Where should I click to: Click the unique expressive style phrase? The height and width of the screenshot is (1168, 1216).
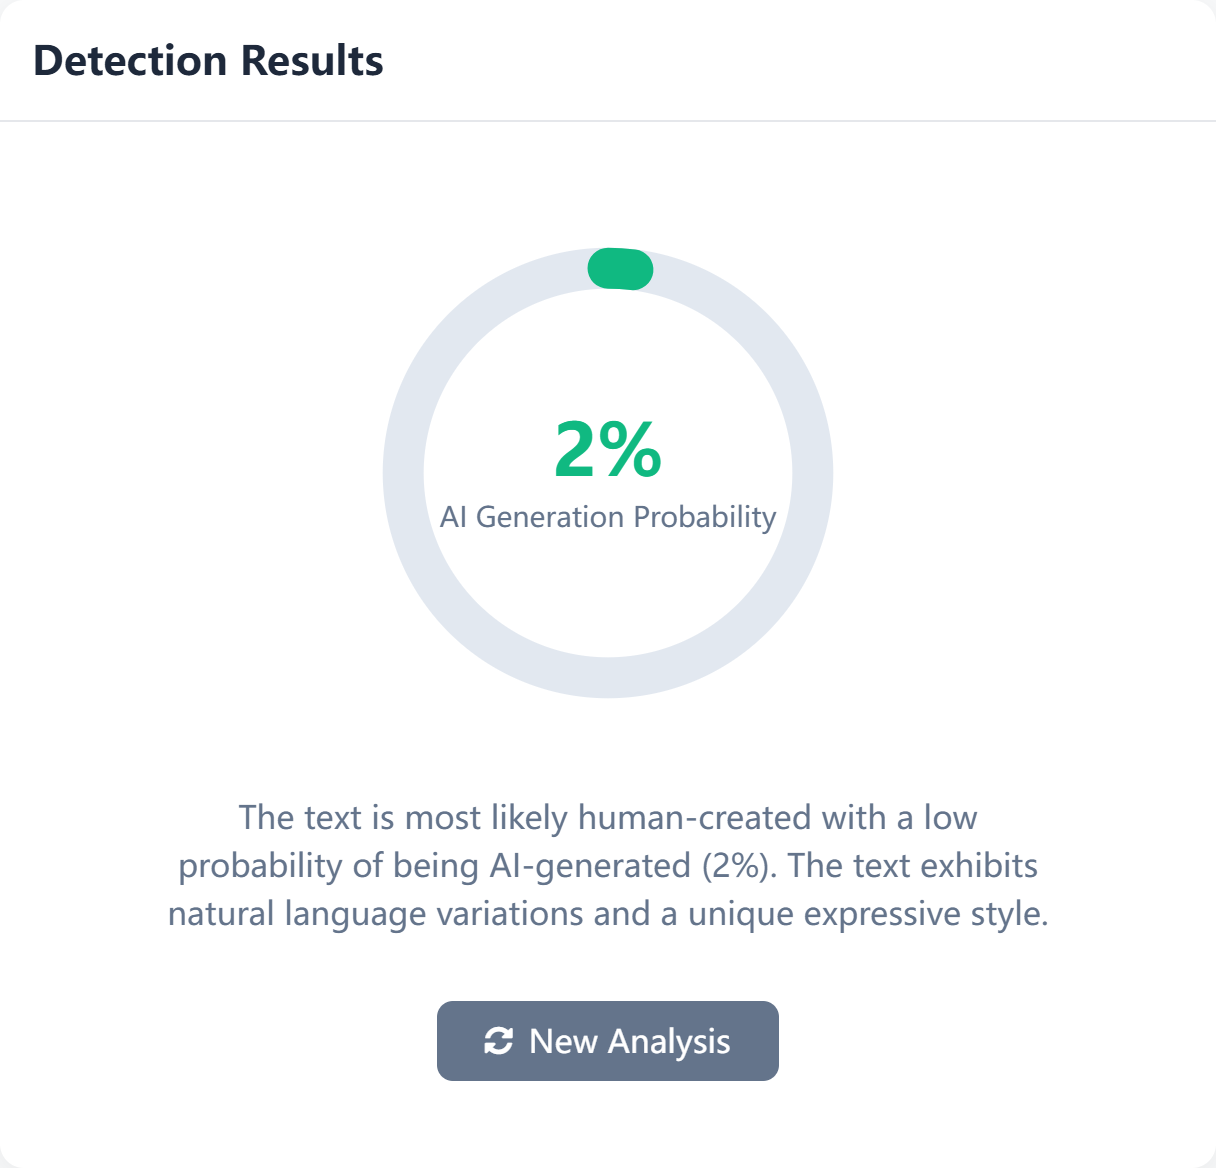(868, 914)
